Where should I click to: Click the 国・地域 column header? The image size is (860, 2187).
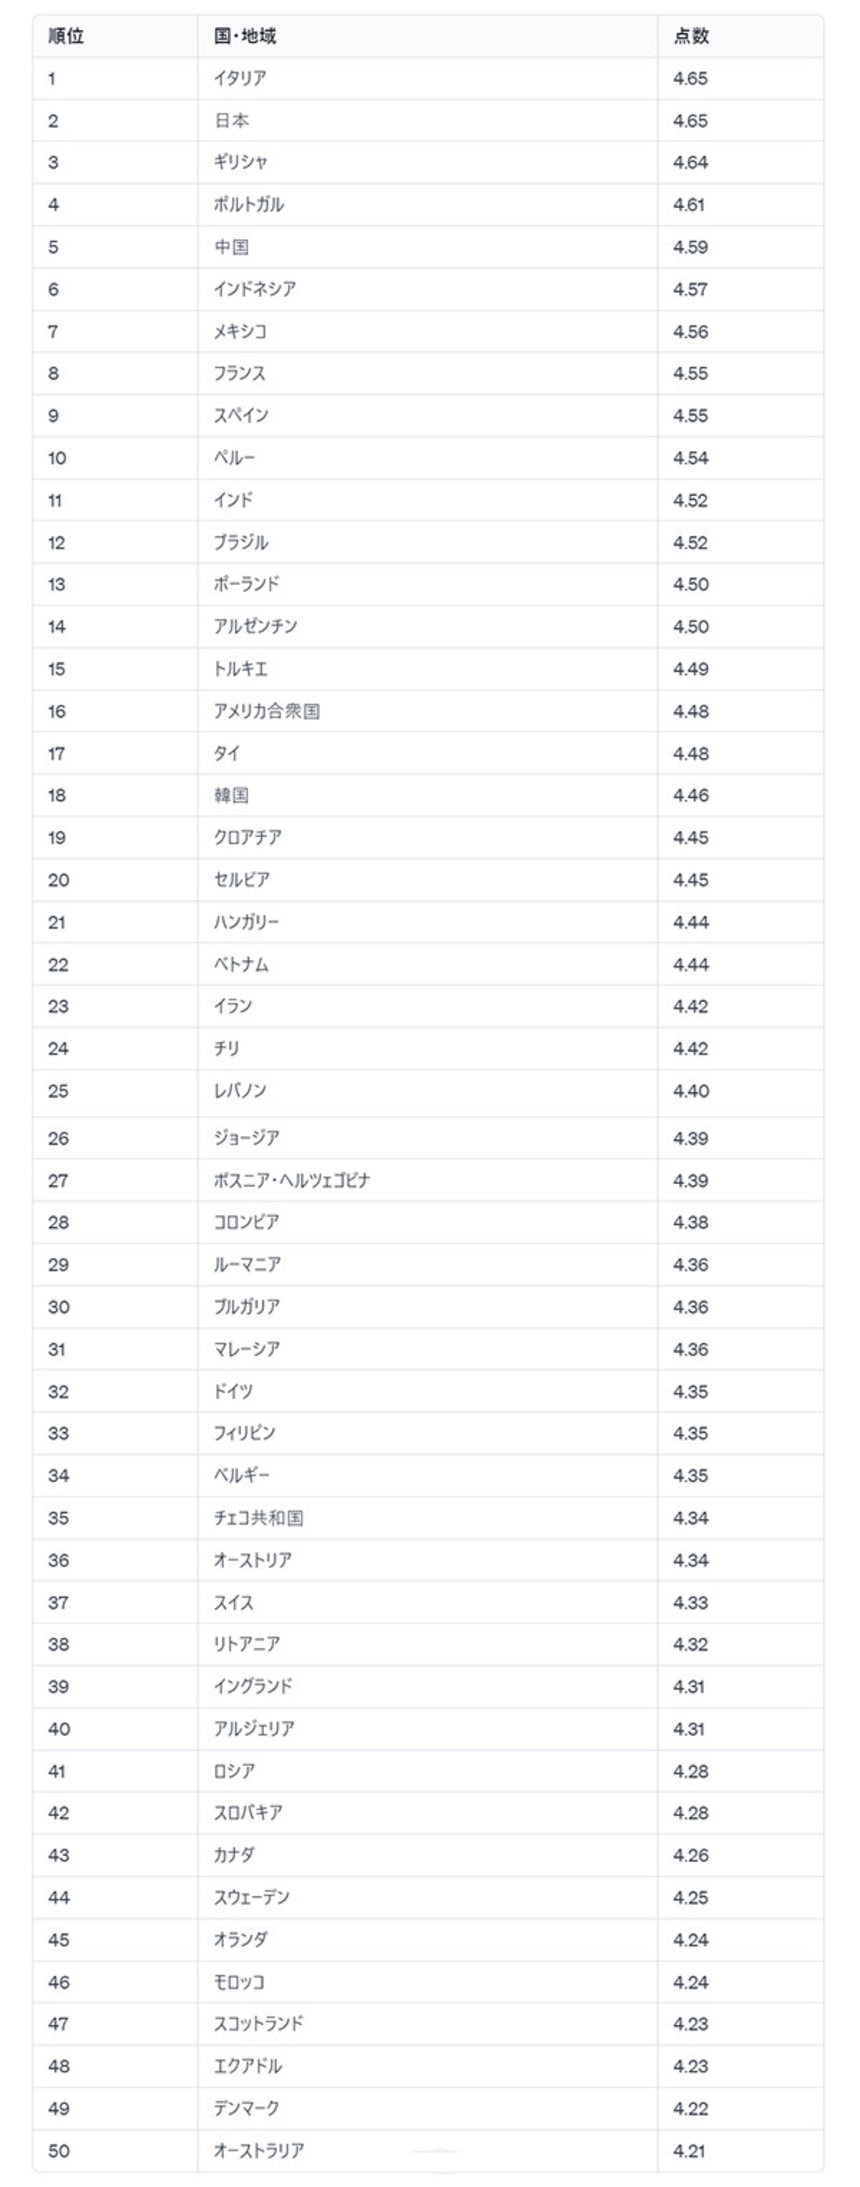[245, 36]
